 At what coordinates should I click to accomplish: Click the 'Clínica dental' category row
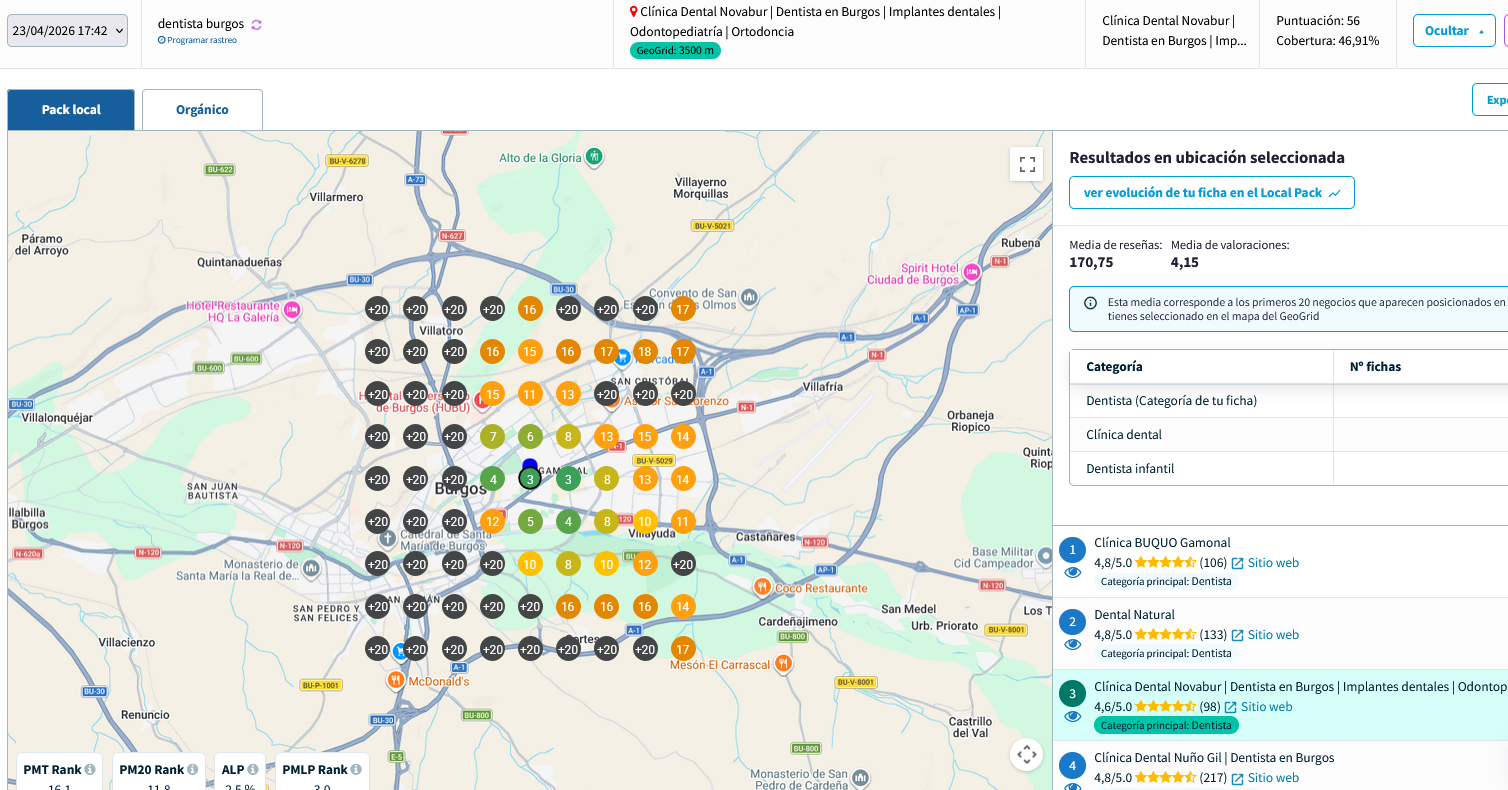click(x=1288, y=435)
